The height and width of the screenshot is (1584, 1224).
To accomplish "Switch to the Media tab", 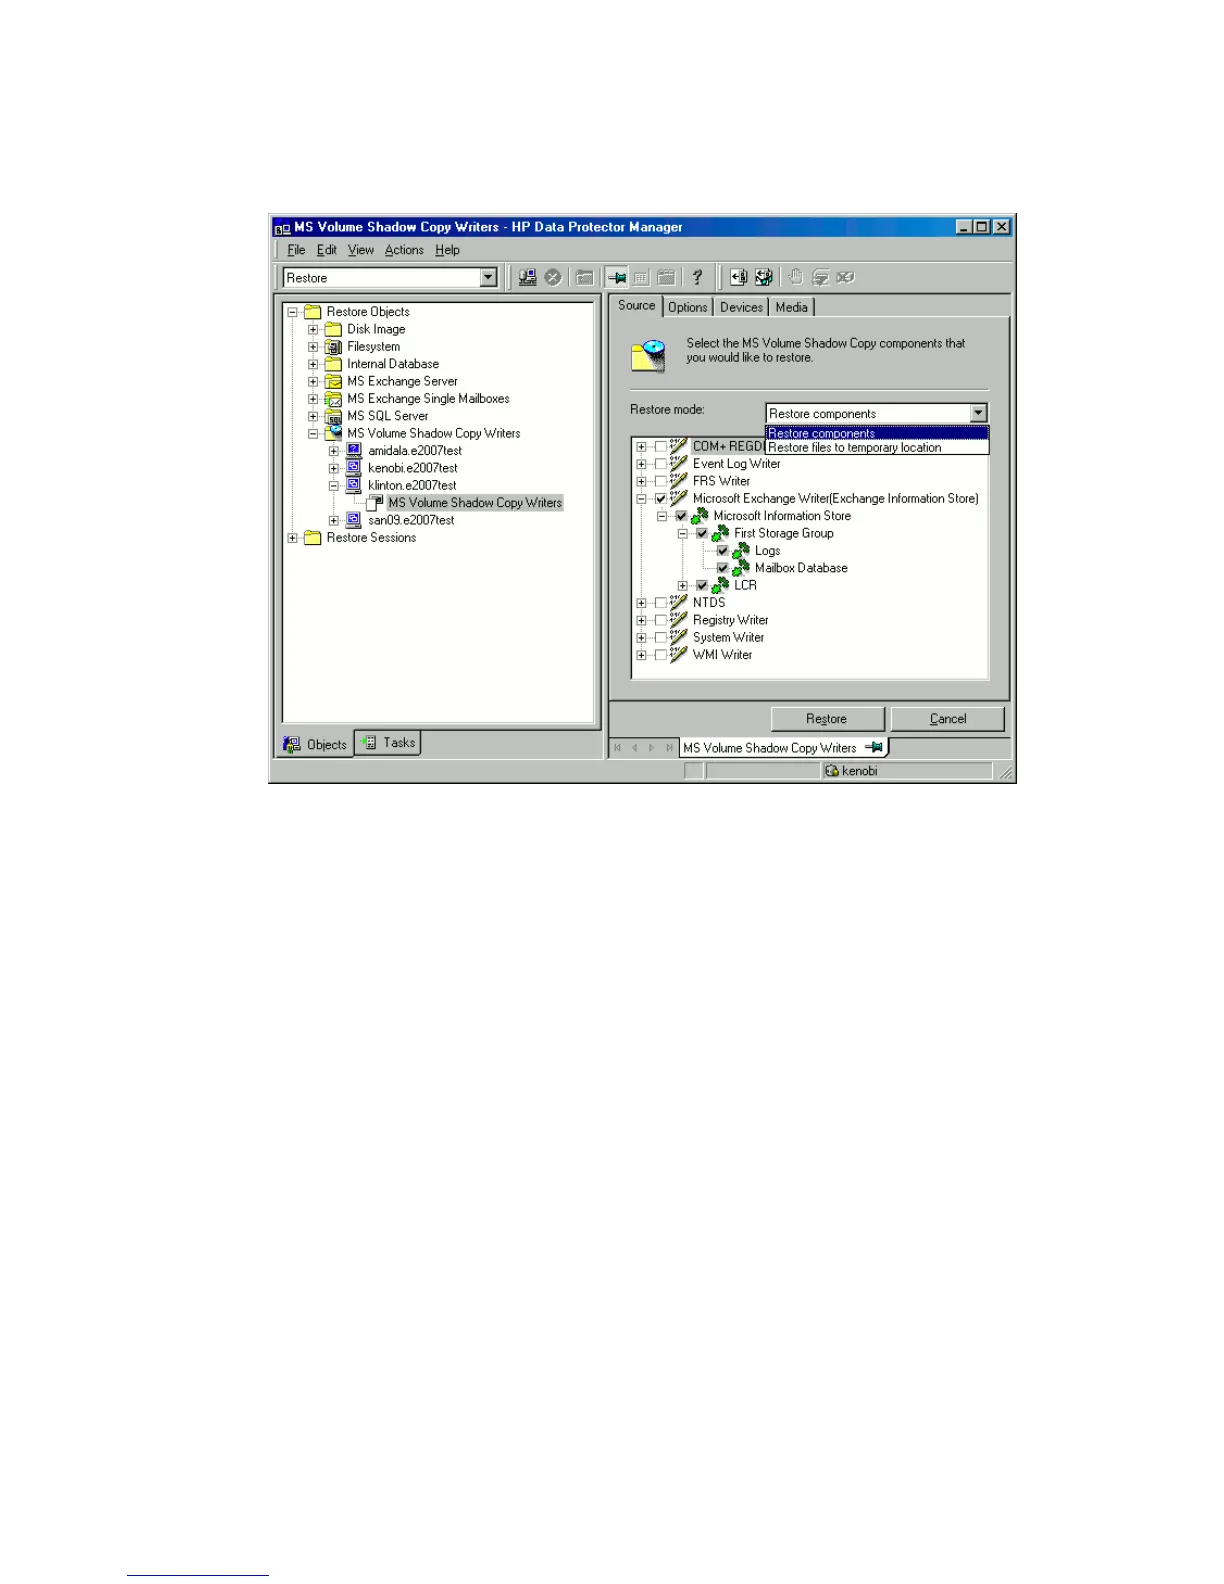I will 791,307.
